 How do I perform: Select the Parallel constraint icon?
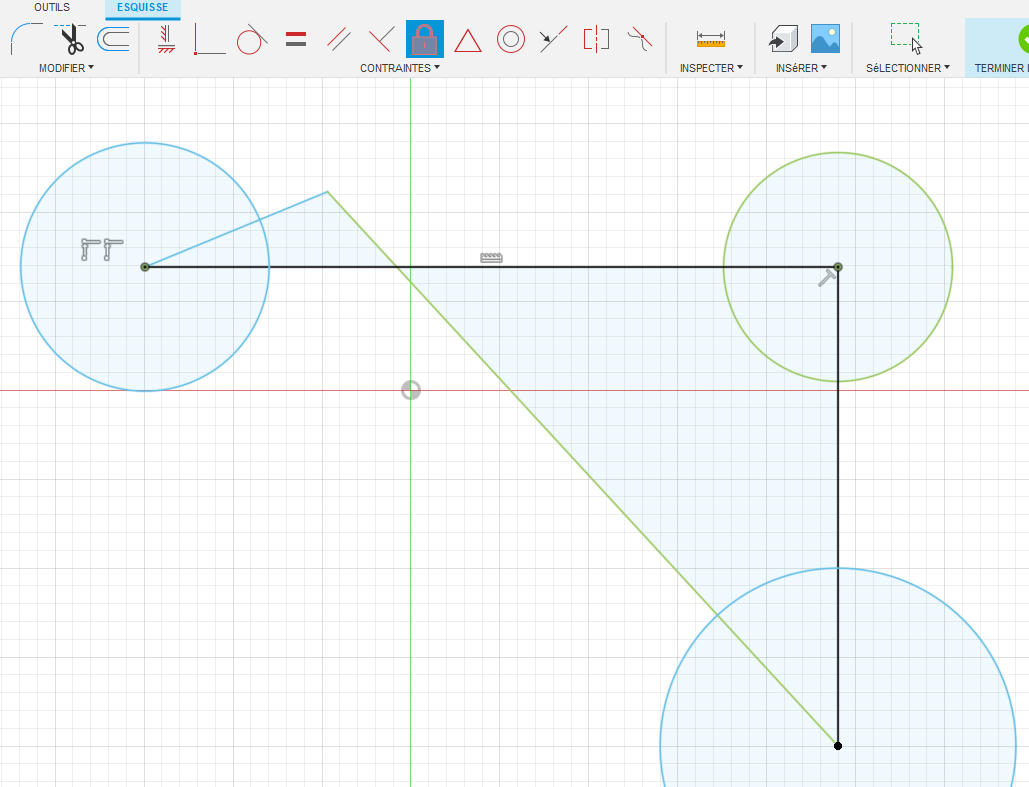tap(339, 39)
